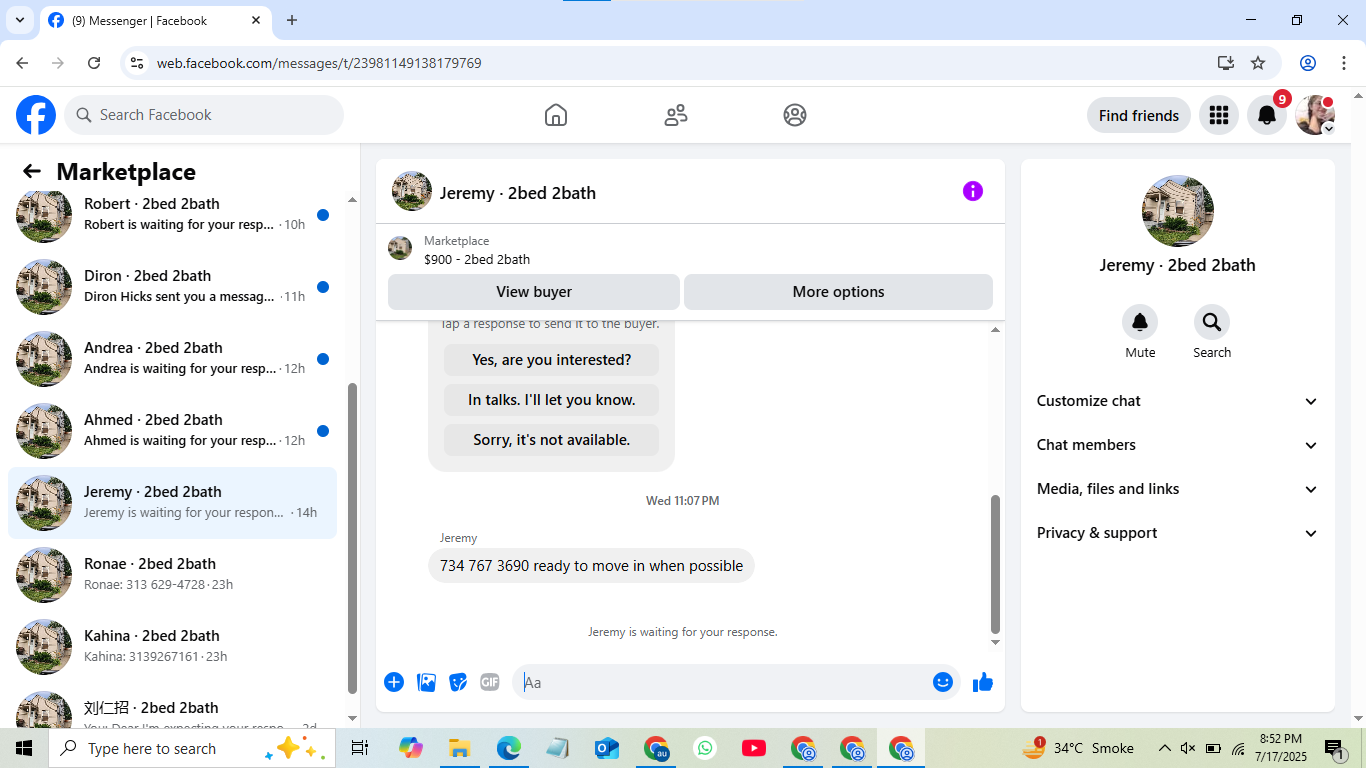Click the conversation list vertical scrollbar

[x=352, y=538]
